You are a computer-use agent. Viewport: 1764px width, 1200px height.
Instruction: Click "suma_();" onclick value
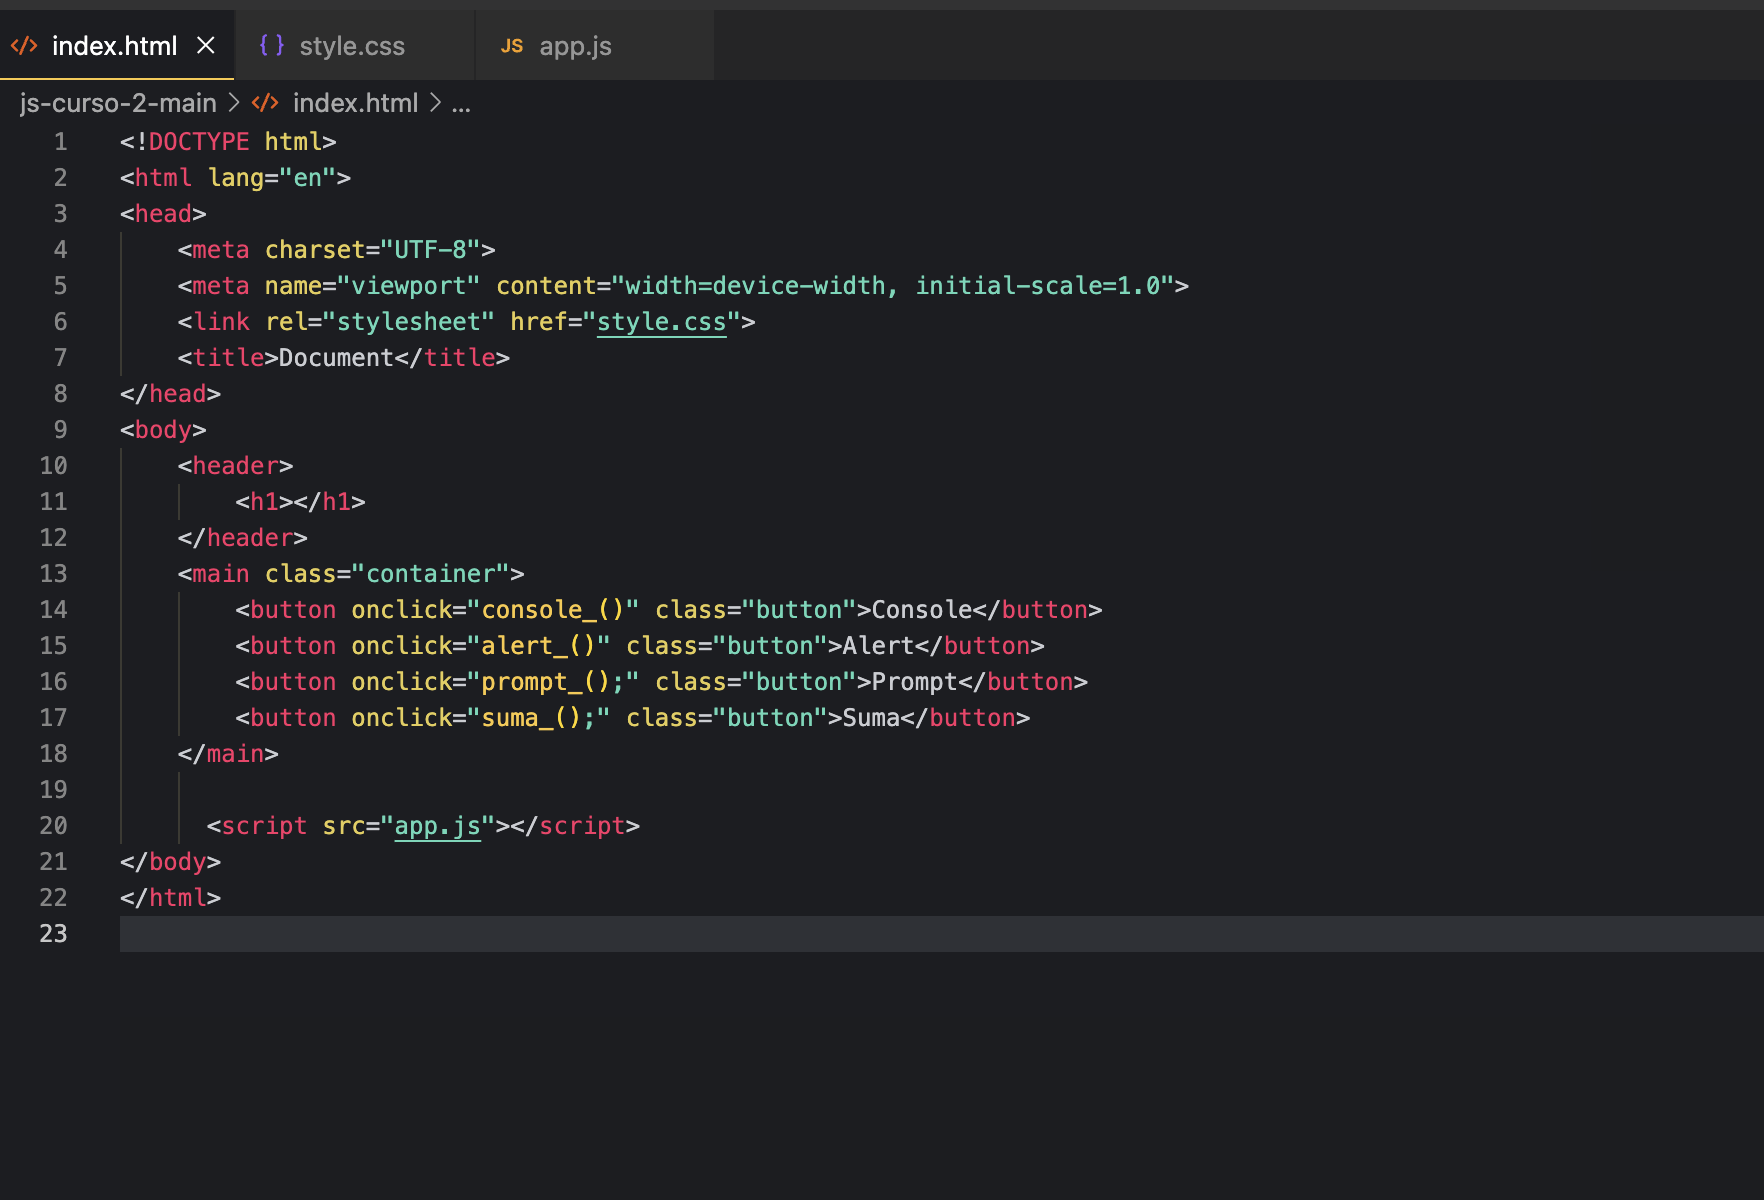539,718
